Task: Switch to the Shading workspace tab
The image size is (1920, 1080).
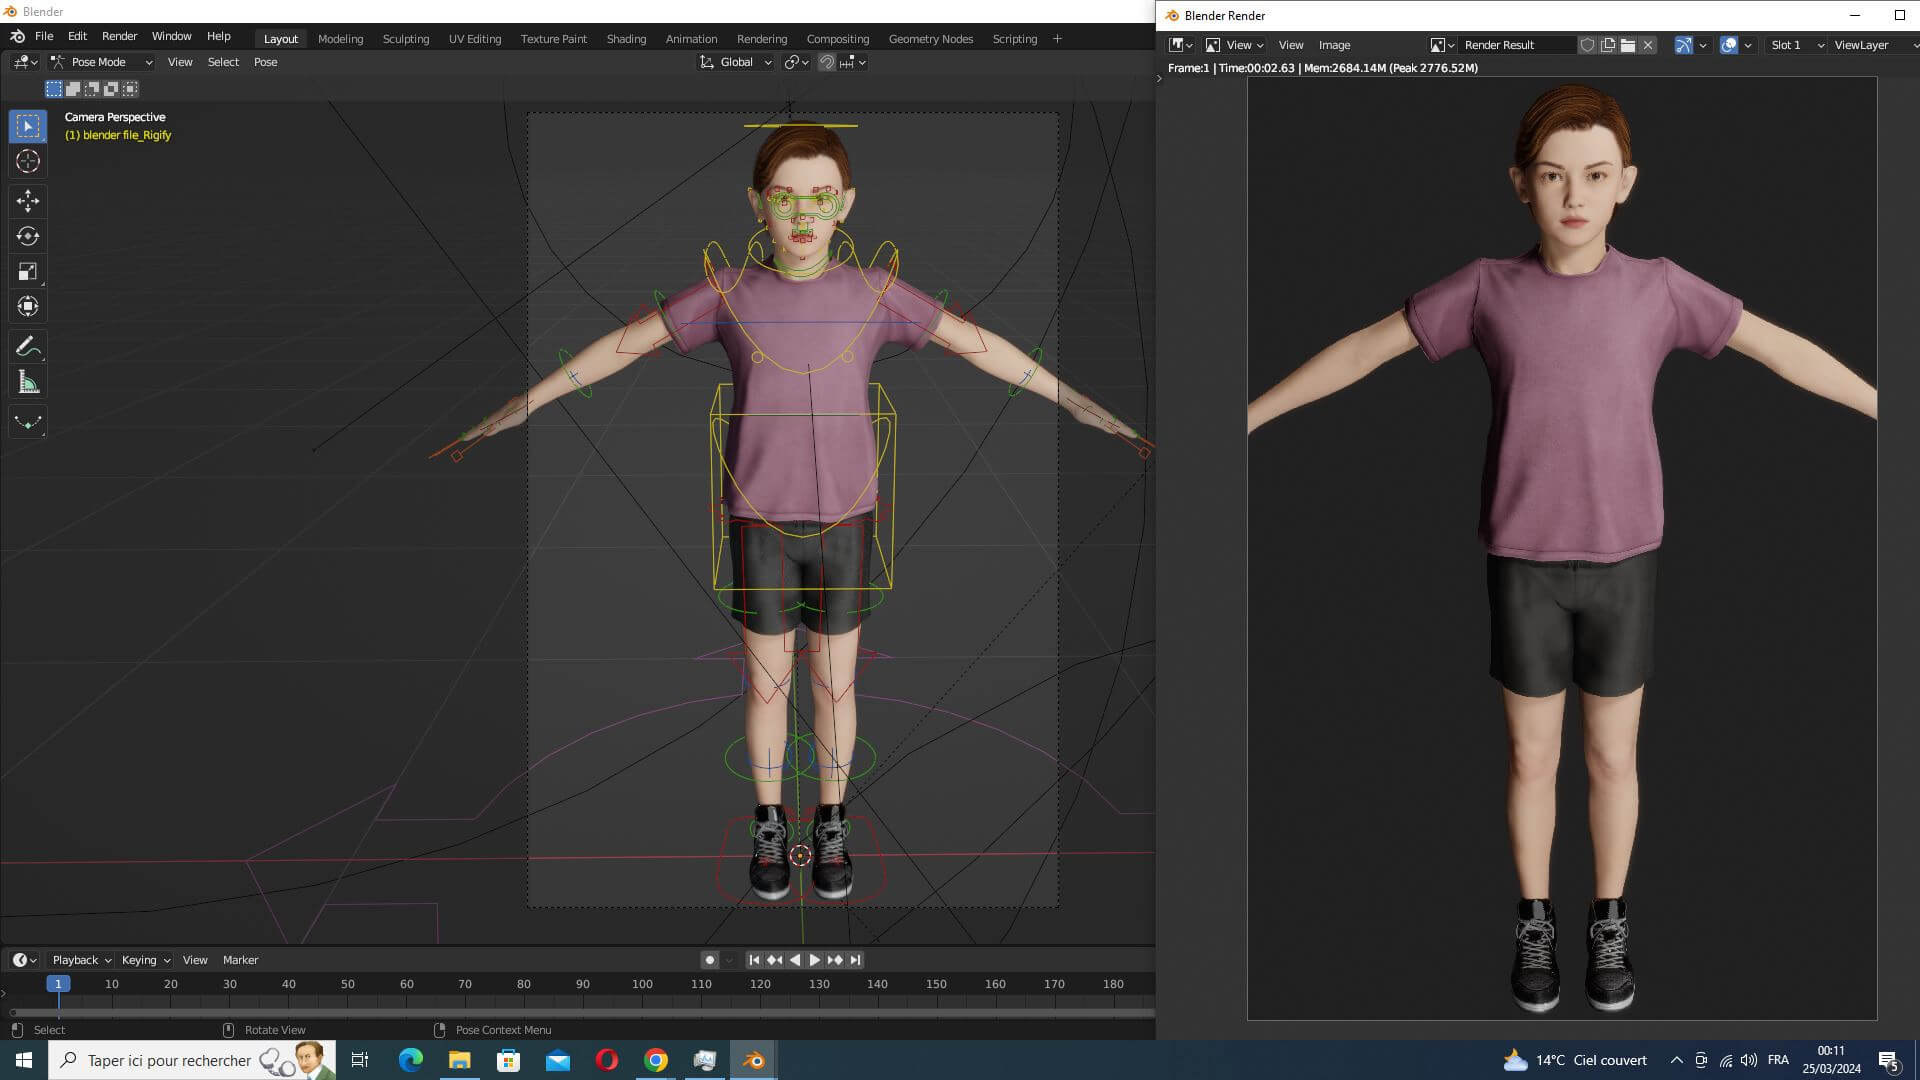Action: [x=626, y=39]
